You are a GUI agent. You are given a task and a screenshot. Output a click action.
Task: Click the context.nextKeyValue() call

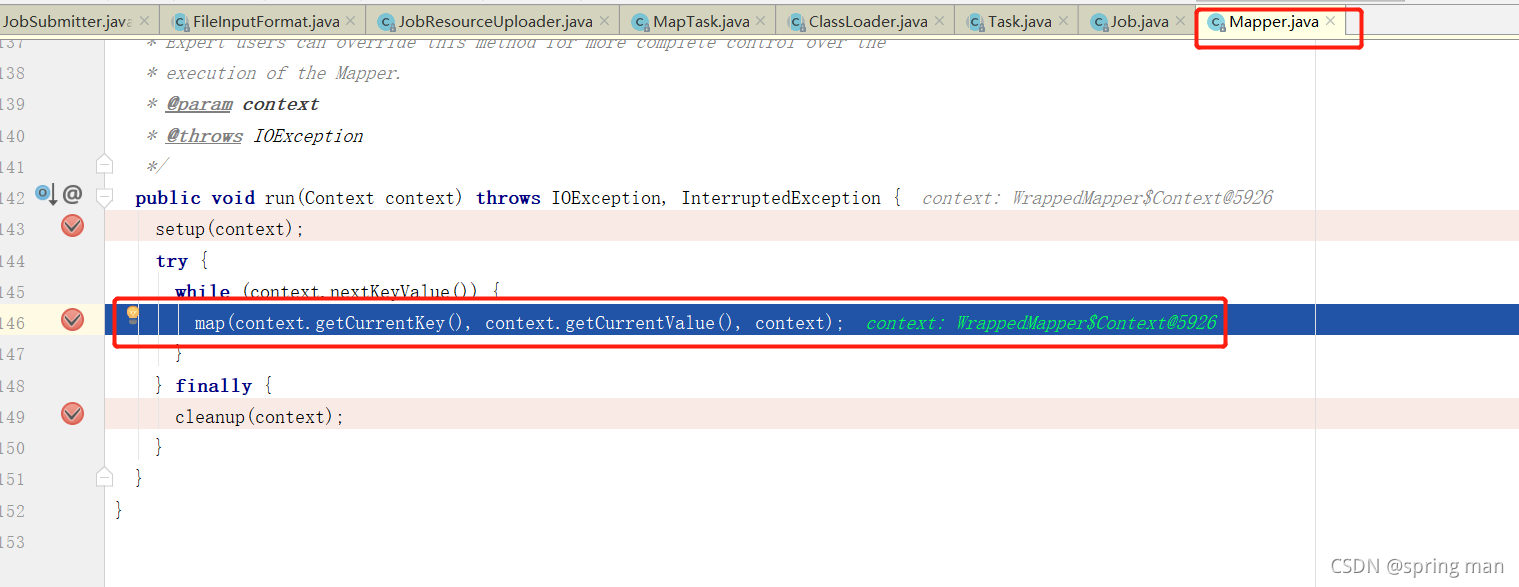[364, 292]
